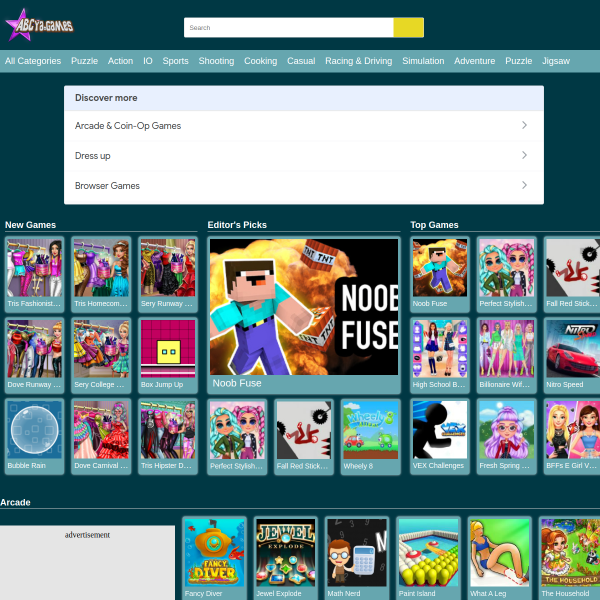Open the Math Nerd arcade game
Screen dimensions: 600x600
tap(357, 558)
